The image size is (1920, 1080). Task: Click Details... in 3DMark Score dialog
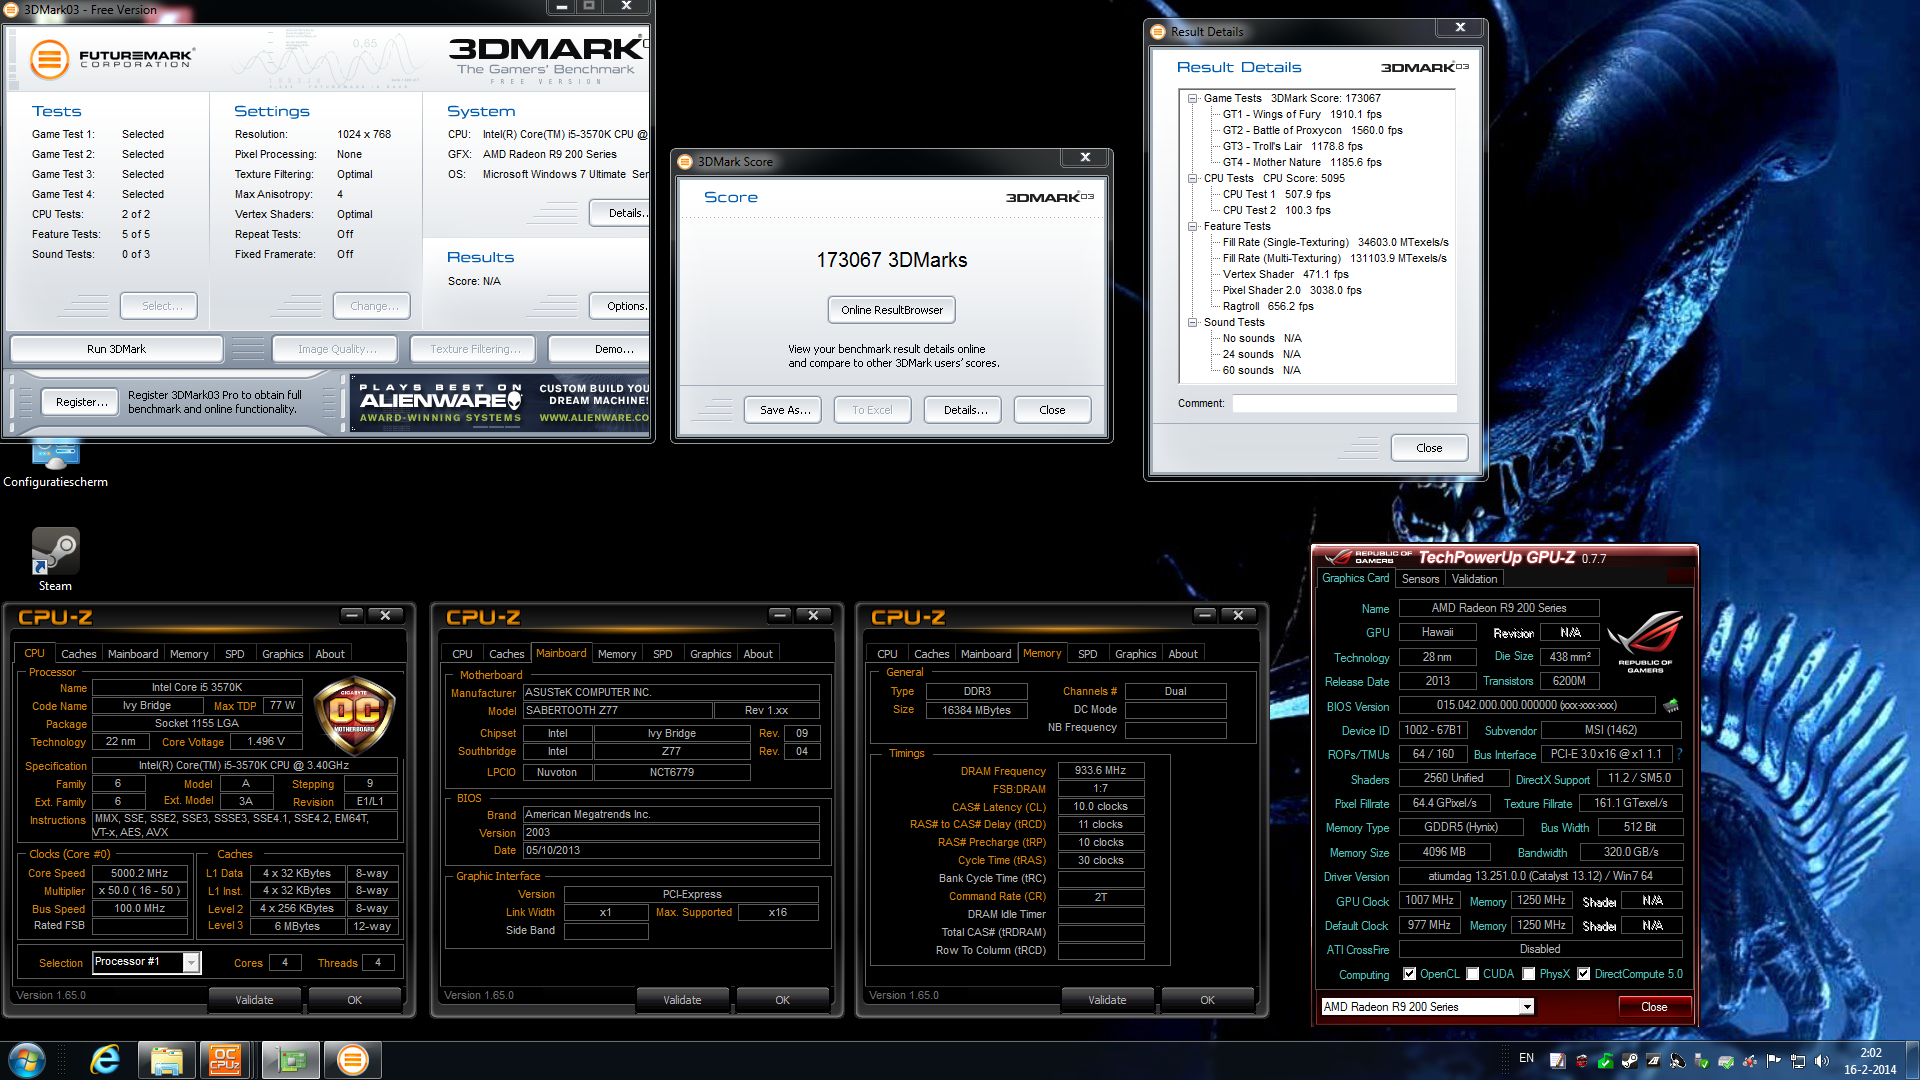pos(964,410)
